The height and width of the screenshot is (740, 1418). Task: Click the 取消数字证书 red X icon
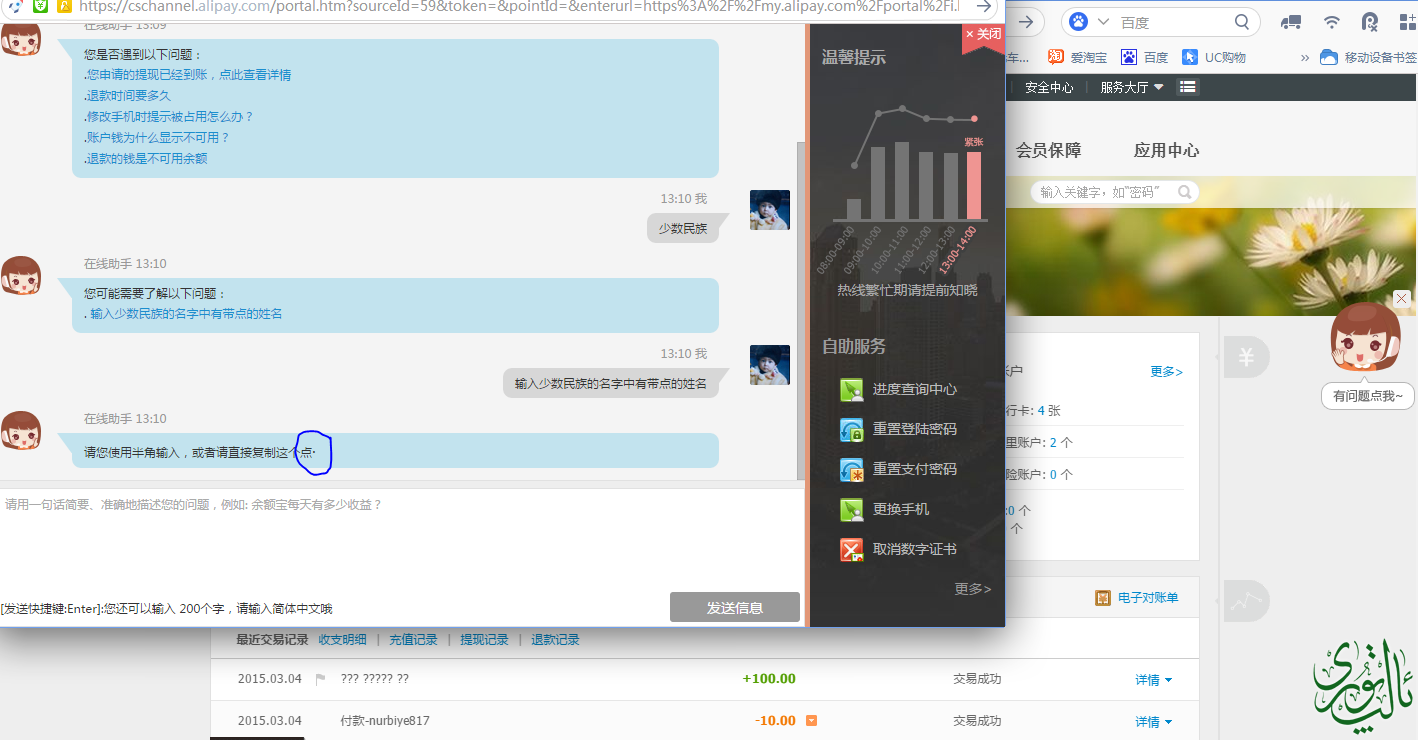[x=851, y=550]
